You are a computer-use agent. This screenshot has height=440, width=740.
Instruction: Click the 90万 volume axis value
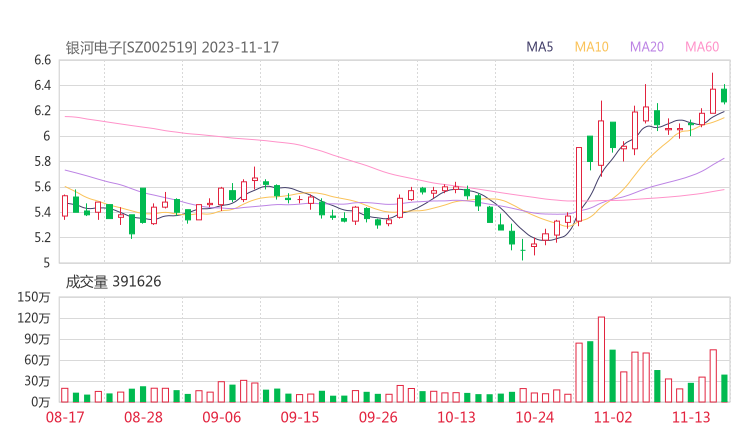pyautogui.click(x=37, y=339)
